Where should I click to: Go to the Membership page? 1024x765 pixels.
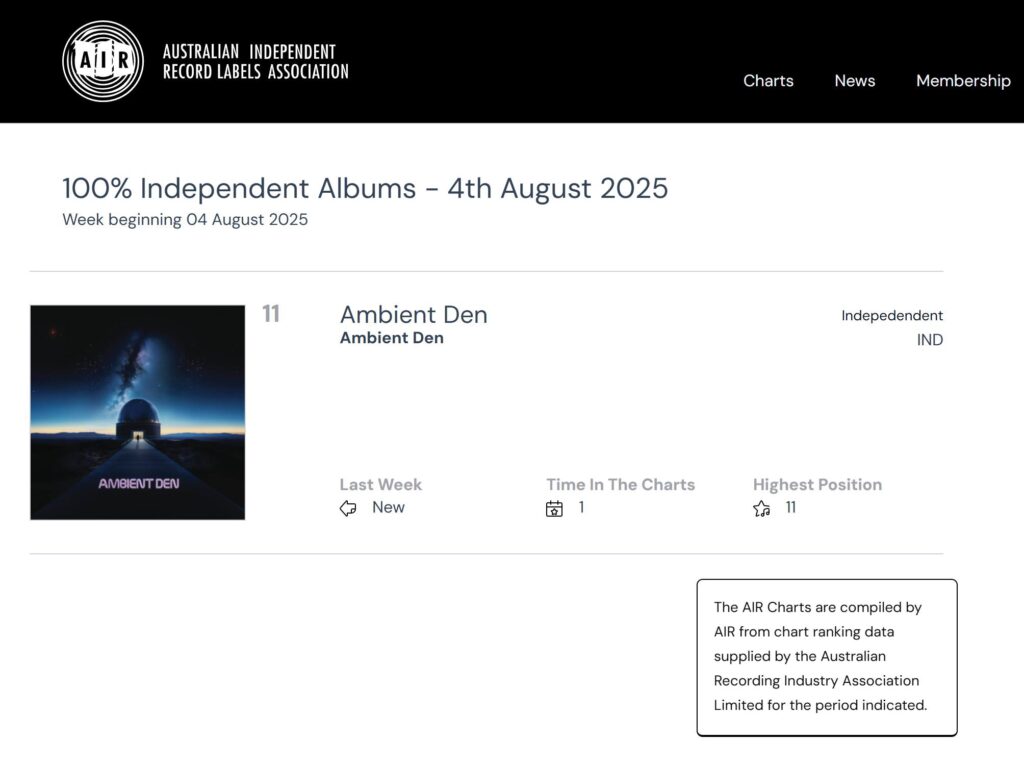963,81
